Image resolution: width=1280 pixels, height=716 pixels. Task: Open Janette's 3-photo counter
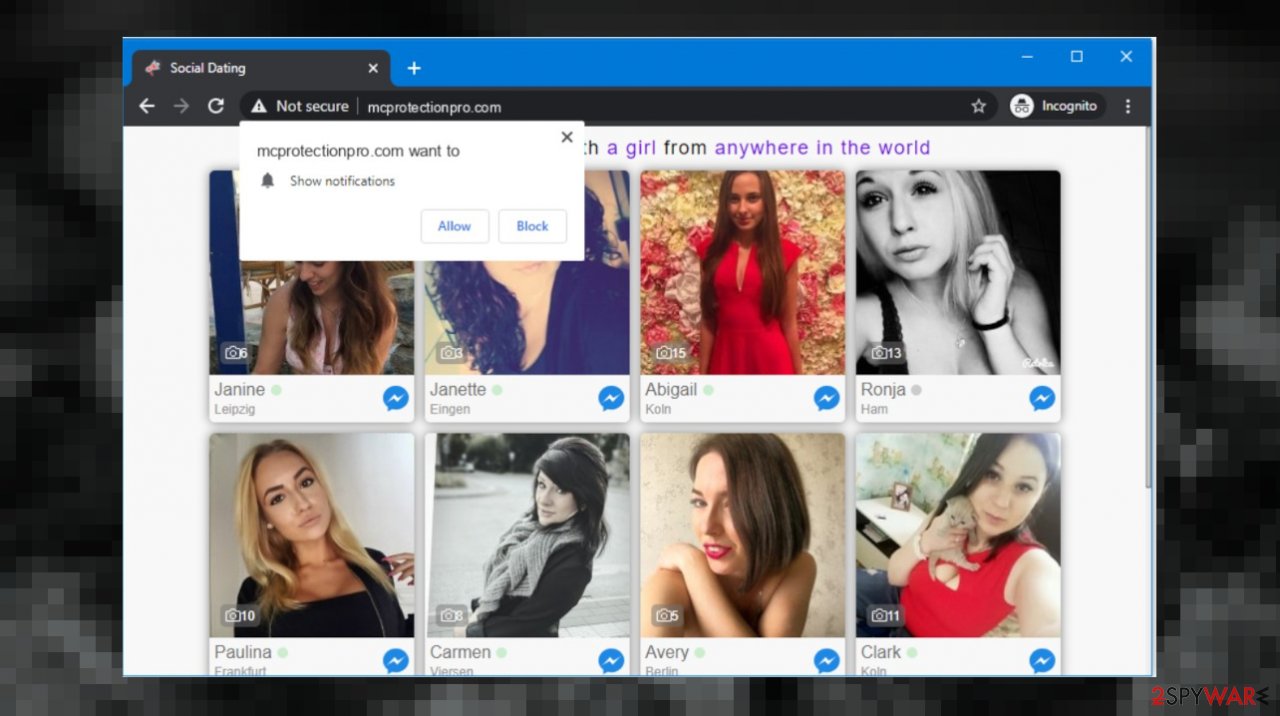(452, 353)
